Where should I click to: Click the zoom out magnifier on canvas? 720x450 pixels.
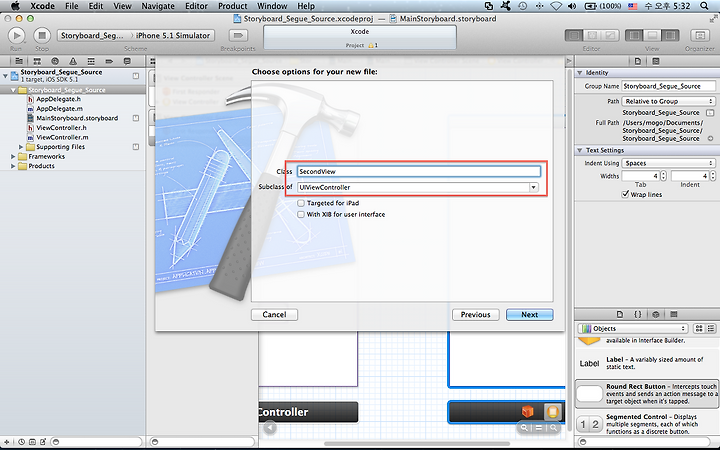[524, 428]
